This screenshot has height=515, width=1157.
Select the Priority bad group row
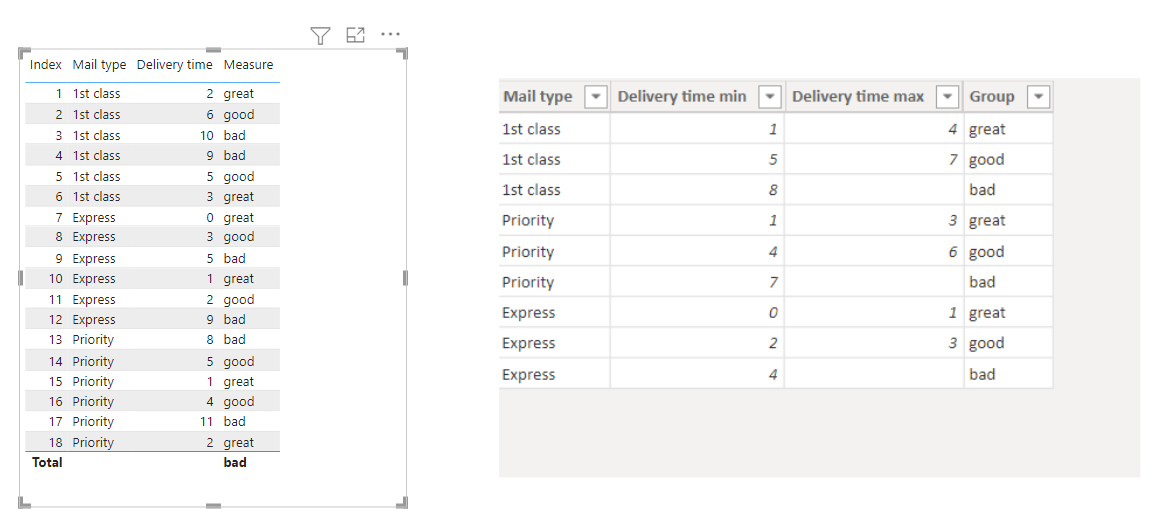click(x=776, y=282)
